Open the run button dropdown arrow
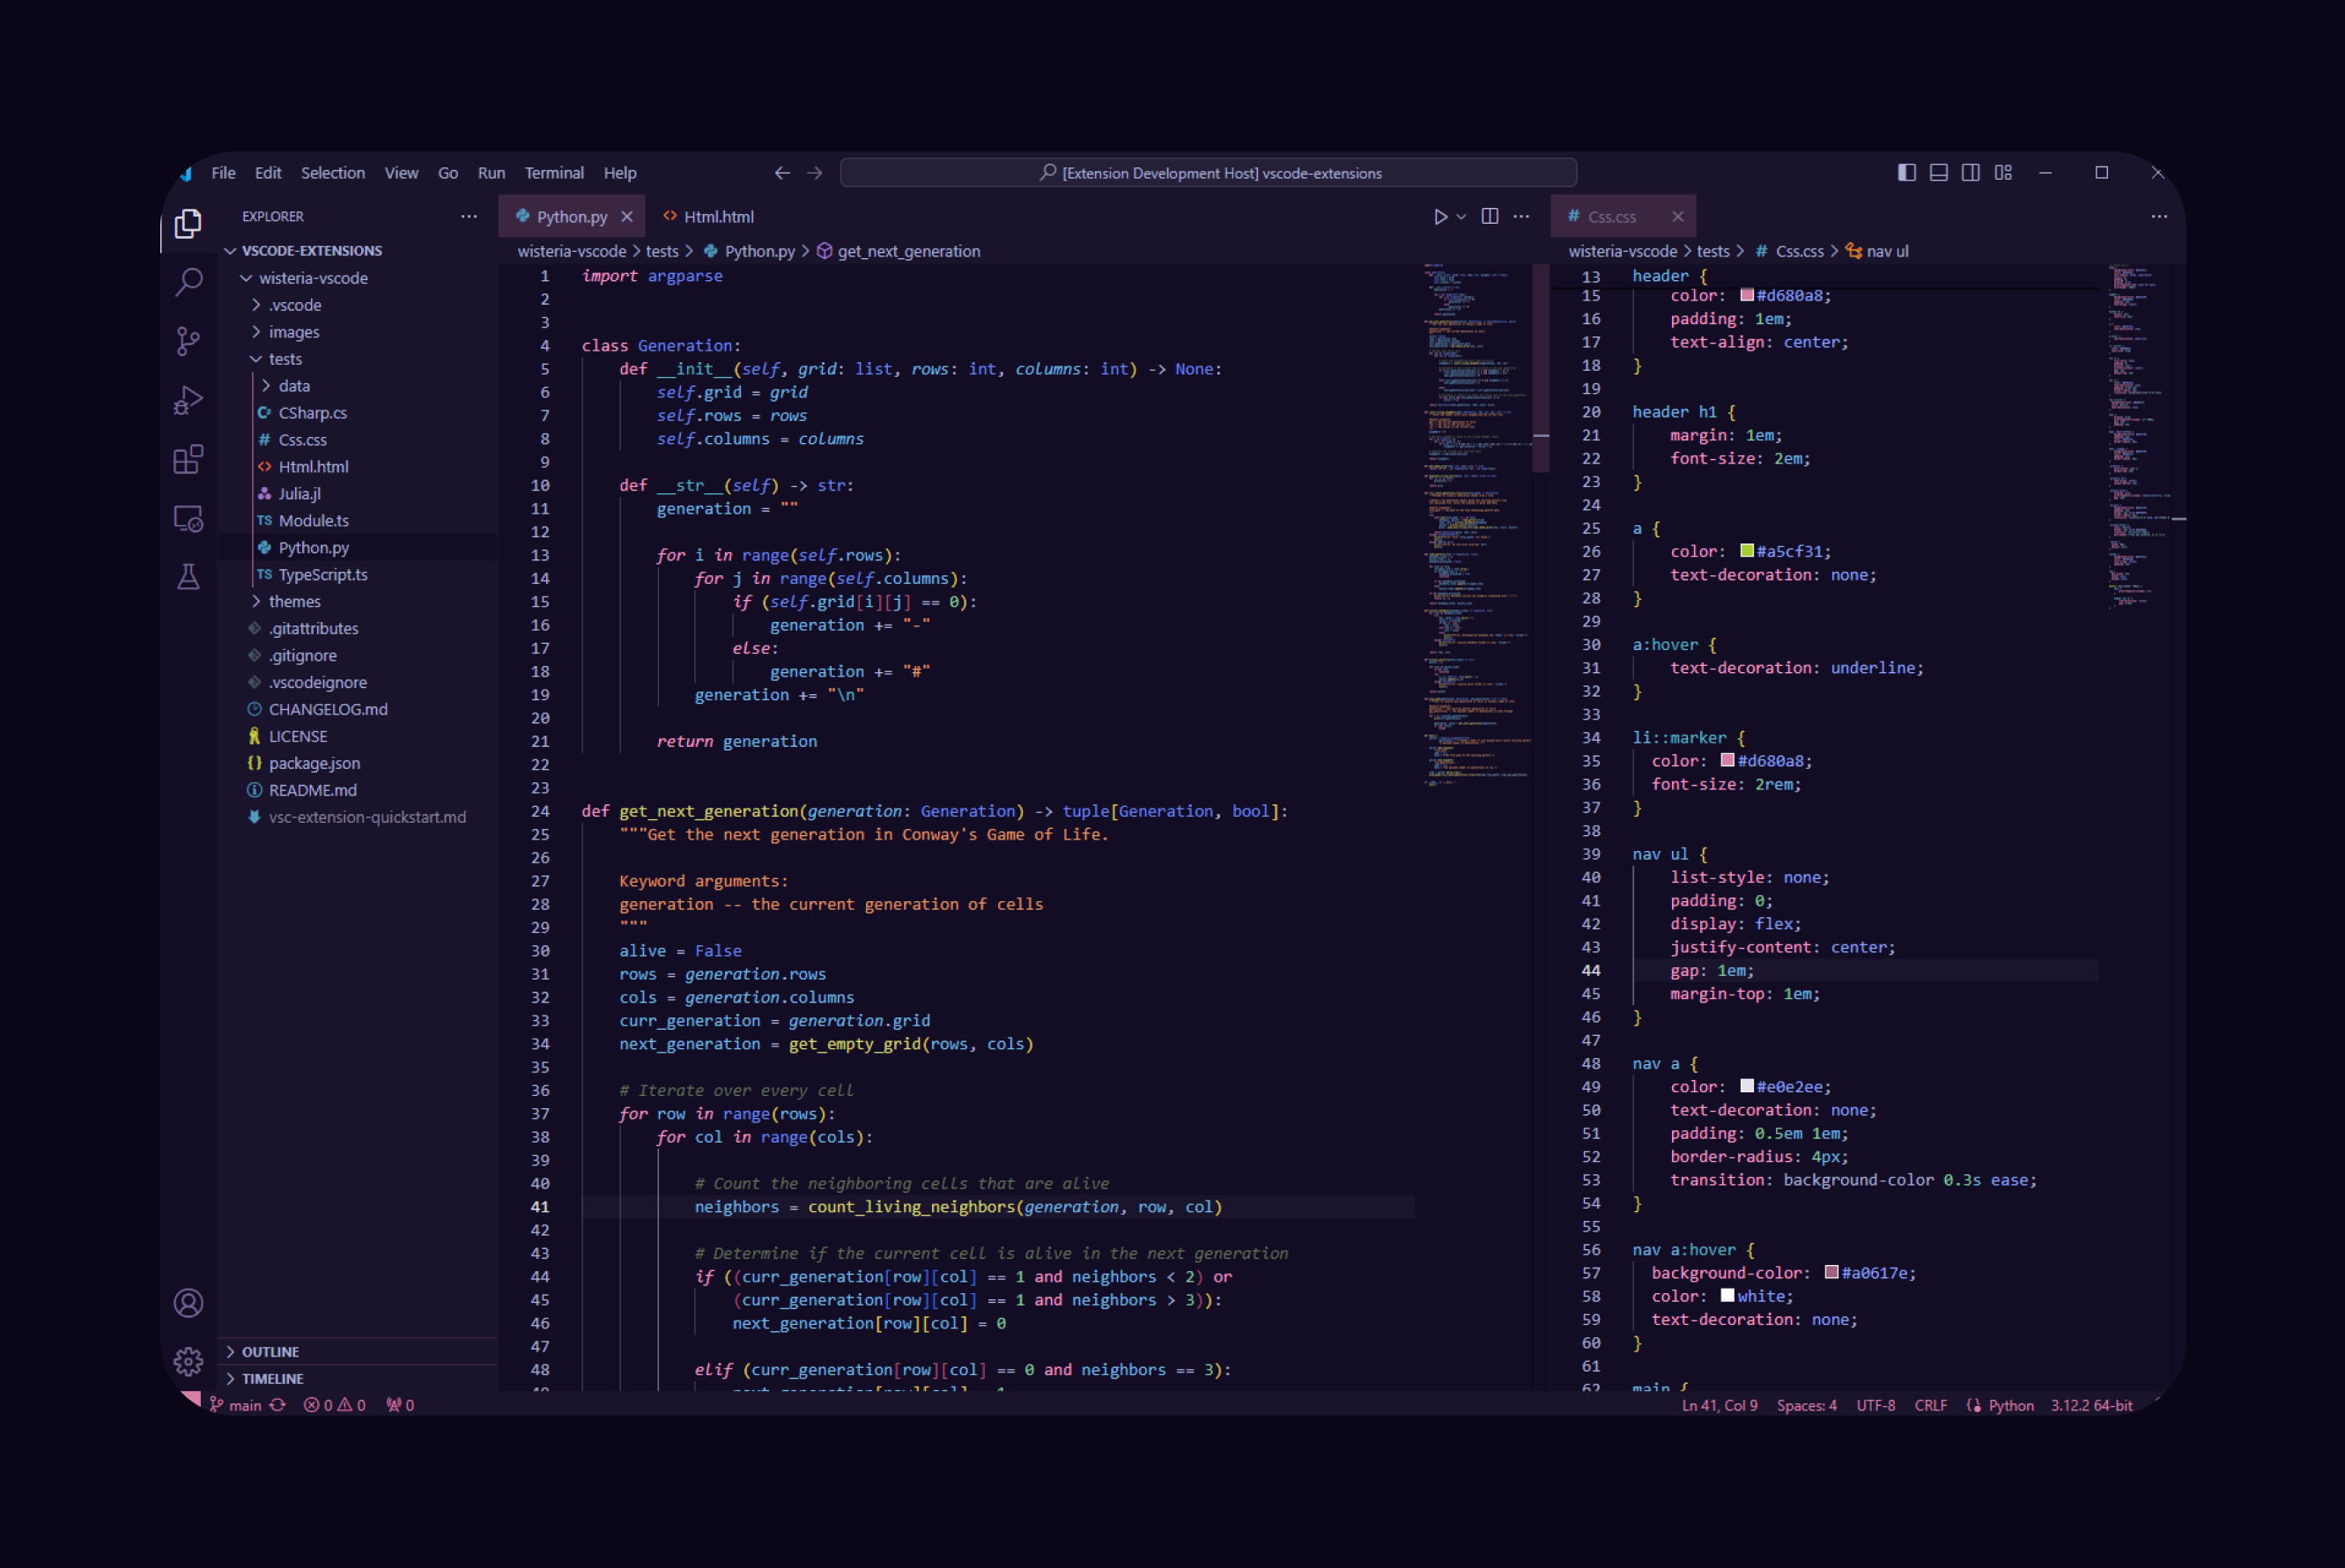Screen dimensions: 2345x1568 [x=1462, y=217]
